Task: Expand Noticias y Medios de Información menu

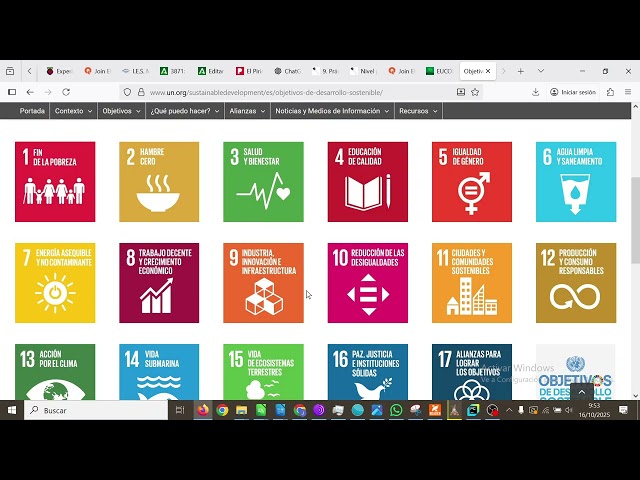Action: pyautogui.click(x=332, y=111)
